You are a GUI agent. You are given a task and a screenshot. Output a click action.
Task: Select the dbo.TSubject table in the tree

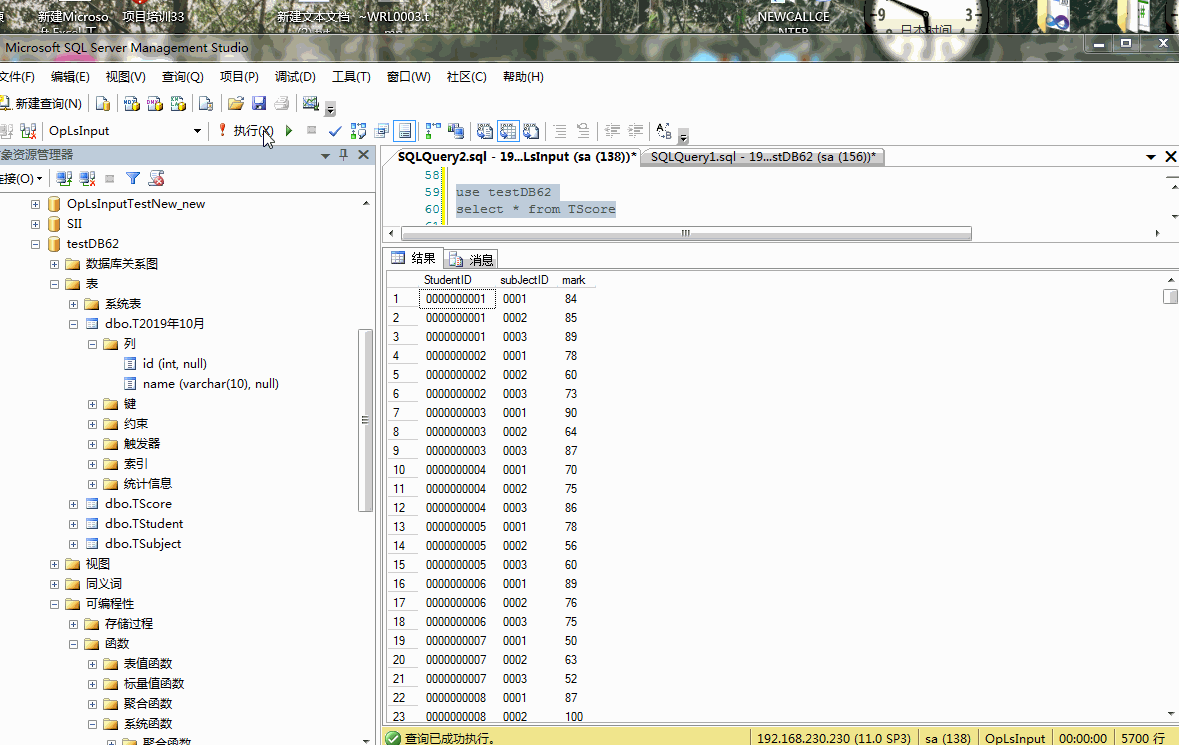[x=143, y=544]
